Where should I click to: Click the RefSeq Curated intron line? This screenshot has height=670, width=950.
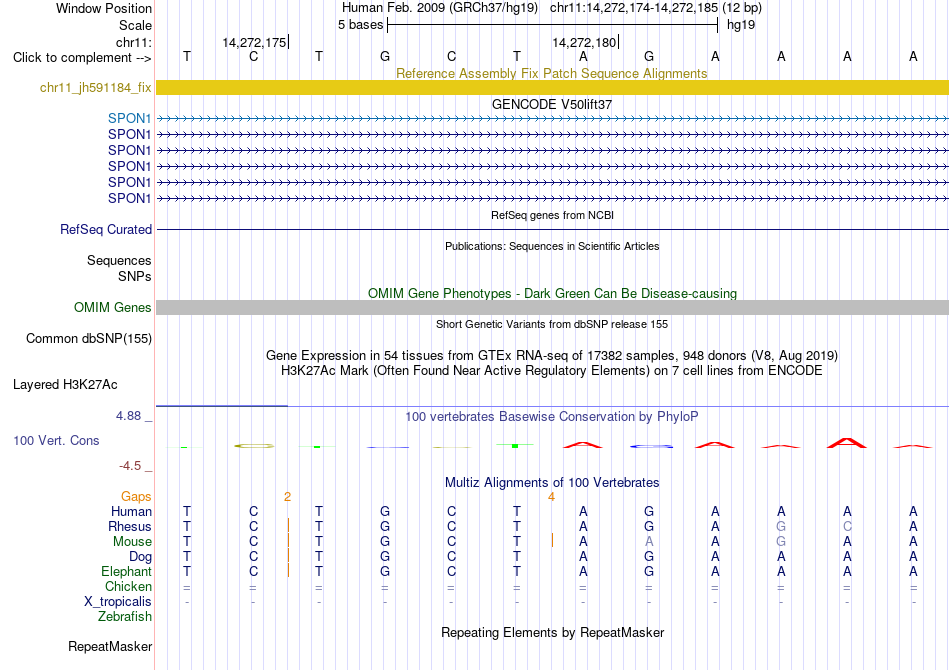point(552,230)
